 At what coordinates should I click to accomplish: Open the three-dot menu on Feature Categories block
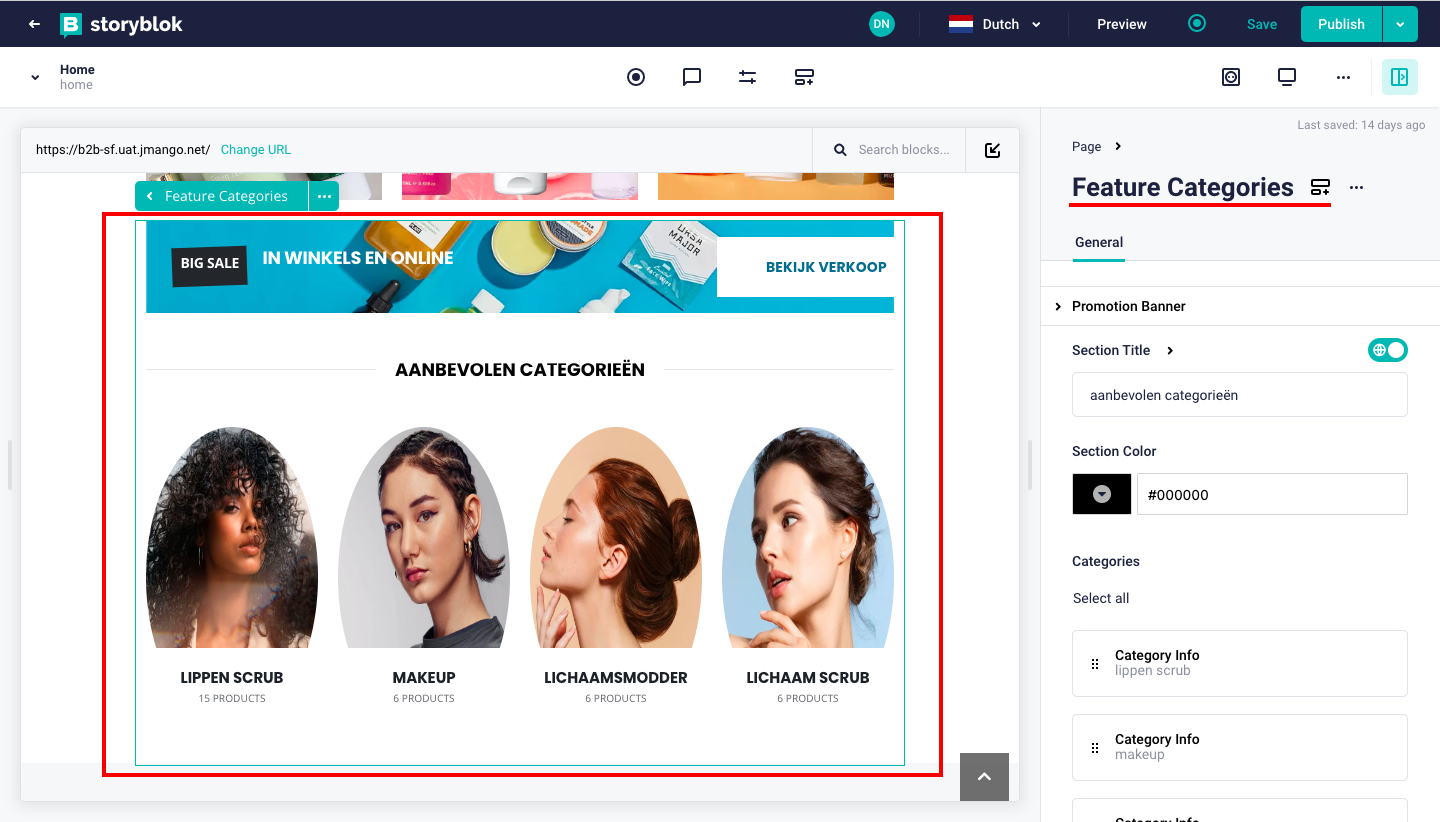[324, 196]
